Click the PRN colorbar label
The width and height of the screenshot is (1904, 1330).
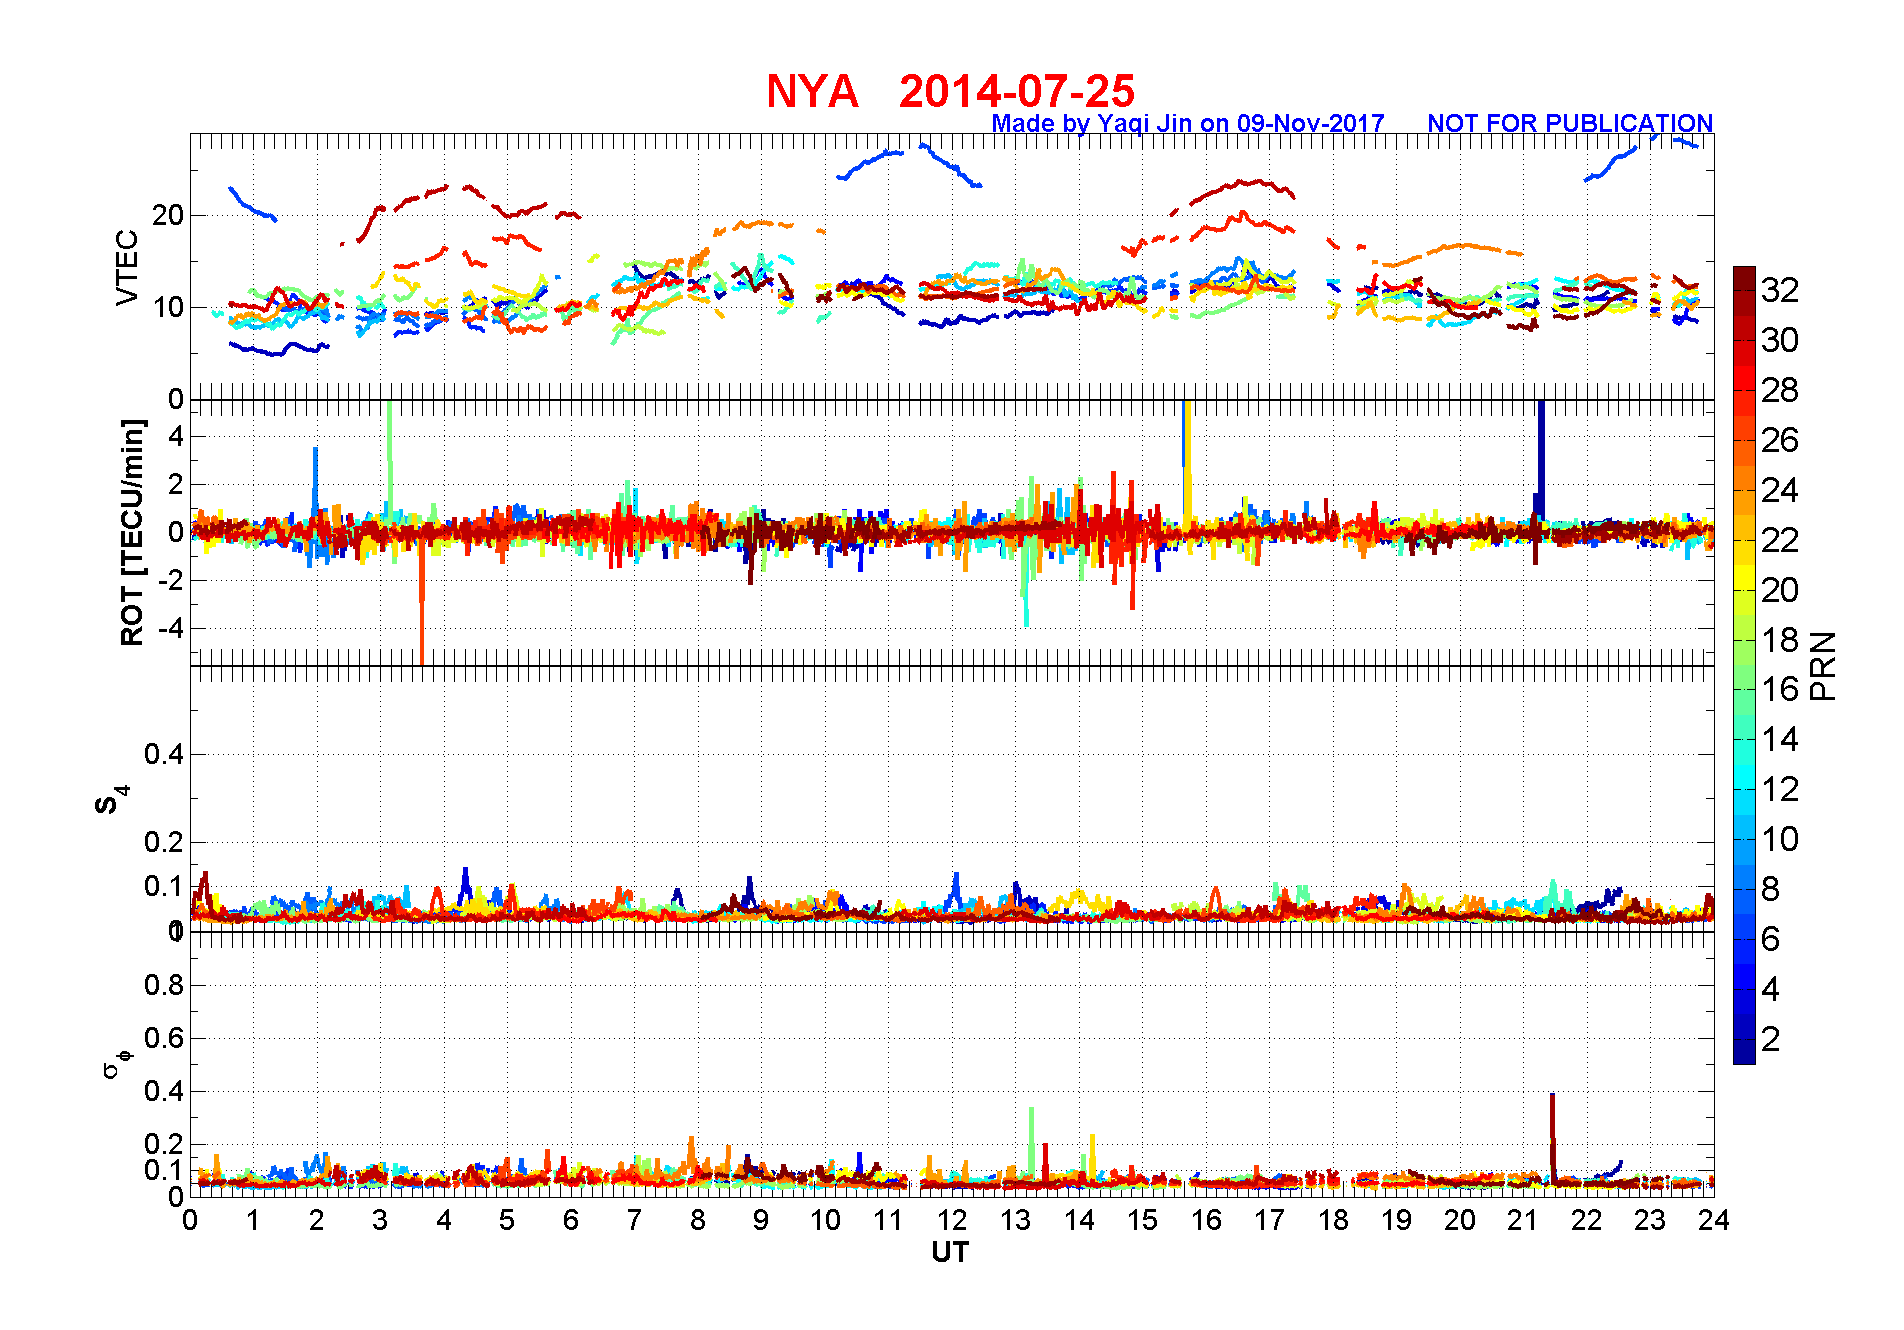point(1823,665)
